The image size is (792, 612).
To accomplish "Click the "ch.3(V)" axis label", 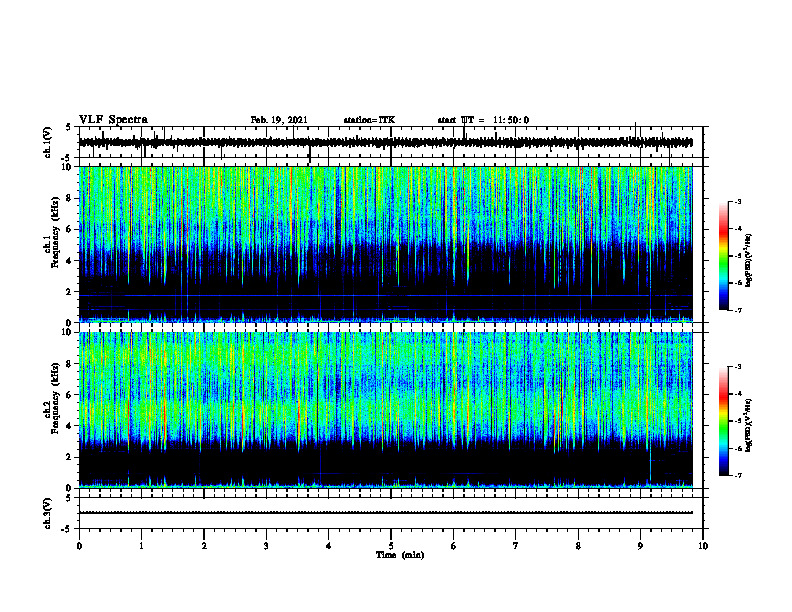I will click(x=48, y=514).
